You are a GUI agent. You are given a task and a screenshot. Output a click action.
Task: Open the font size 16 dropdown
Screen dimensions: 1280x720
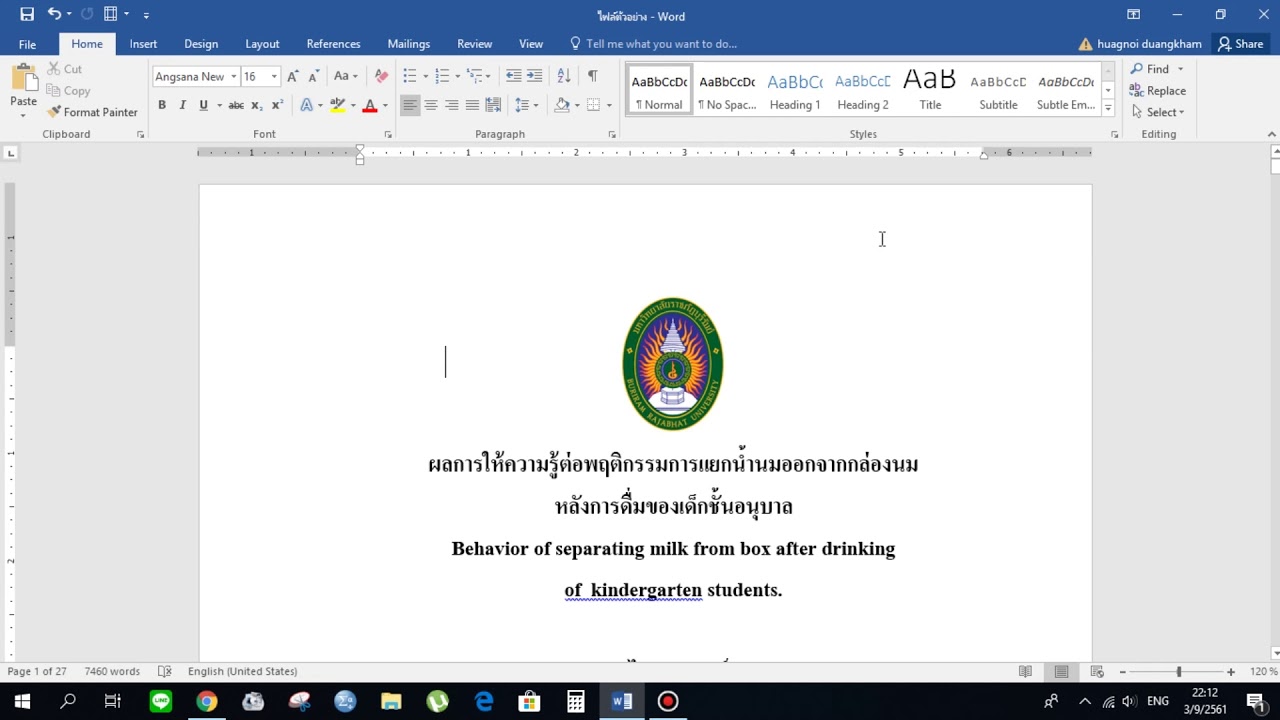click(x=274, y=77)
